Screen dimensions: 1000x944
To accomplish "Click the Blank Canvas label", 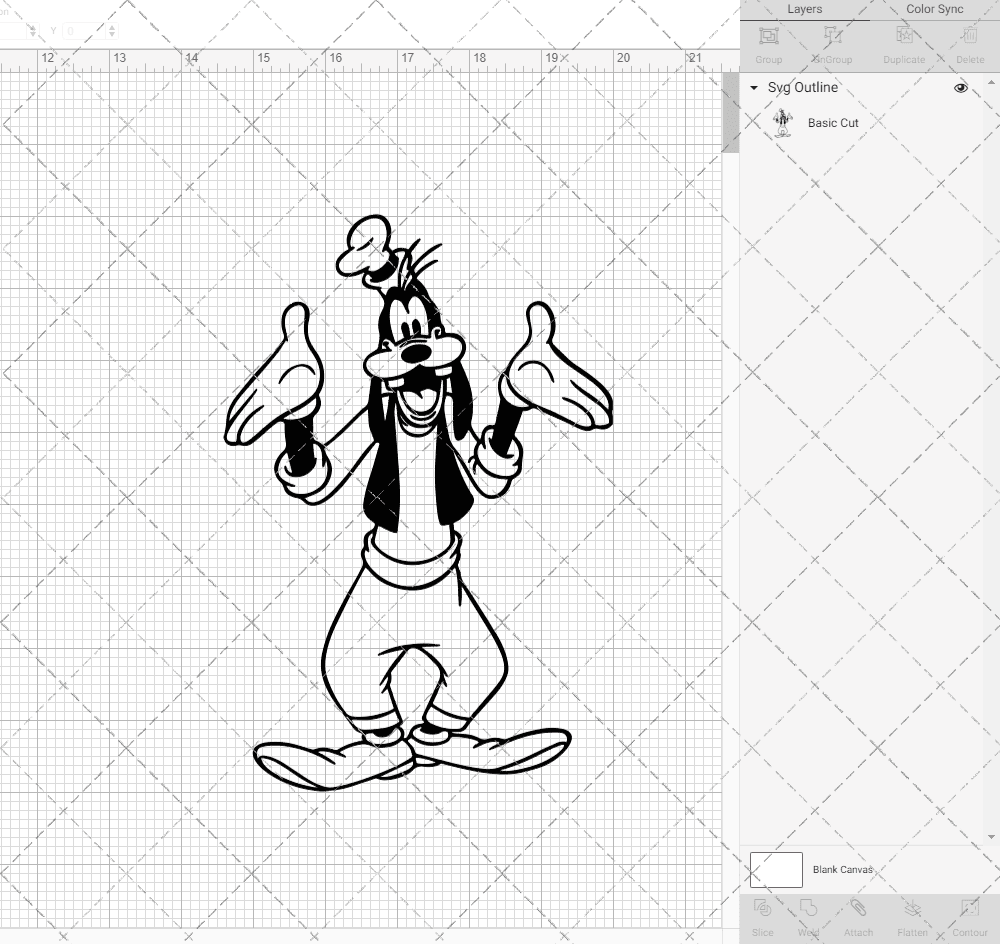I will [842, 869].
